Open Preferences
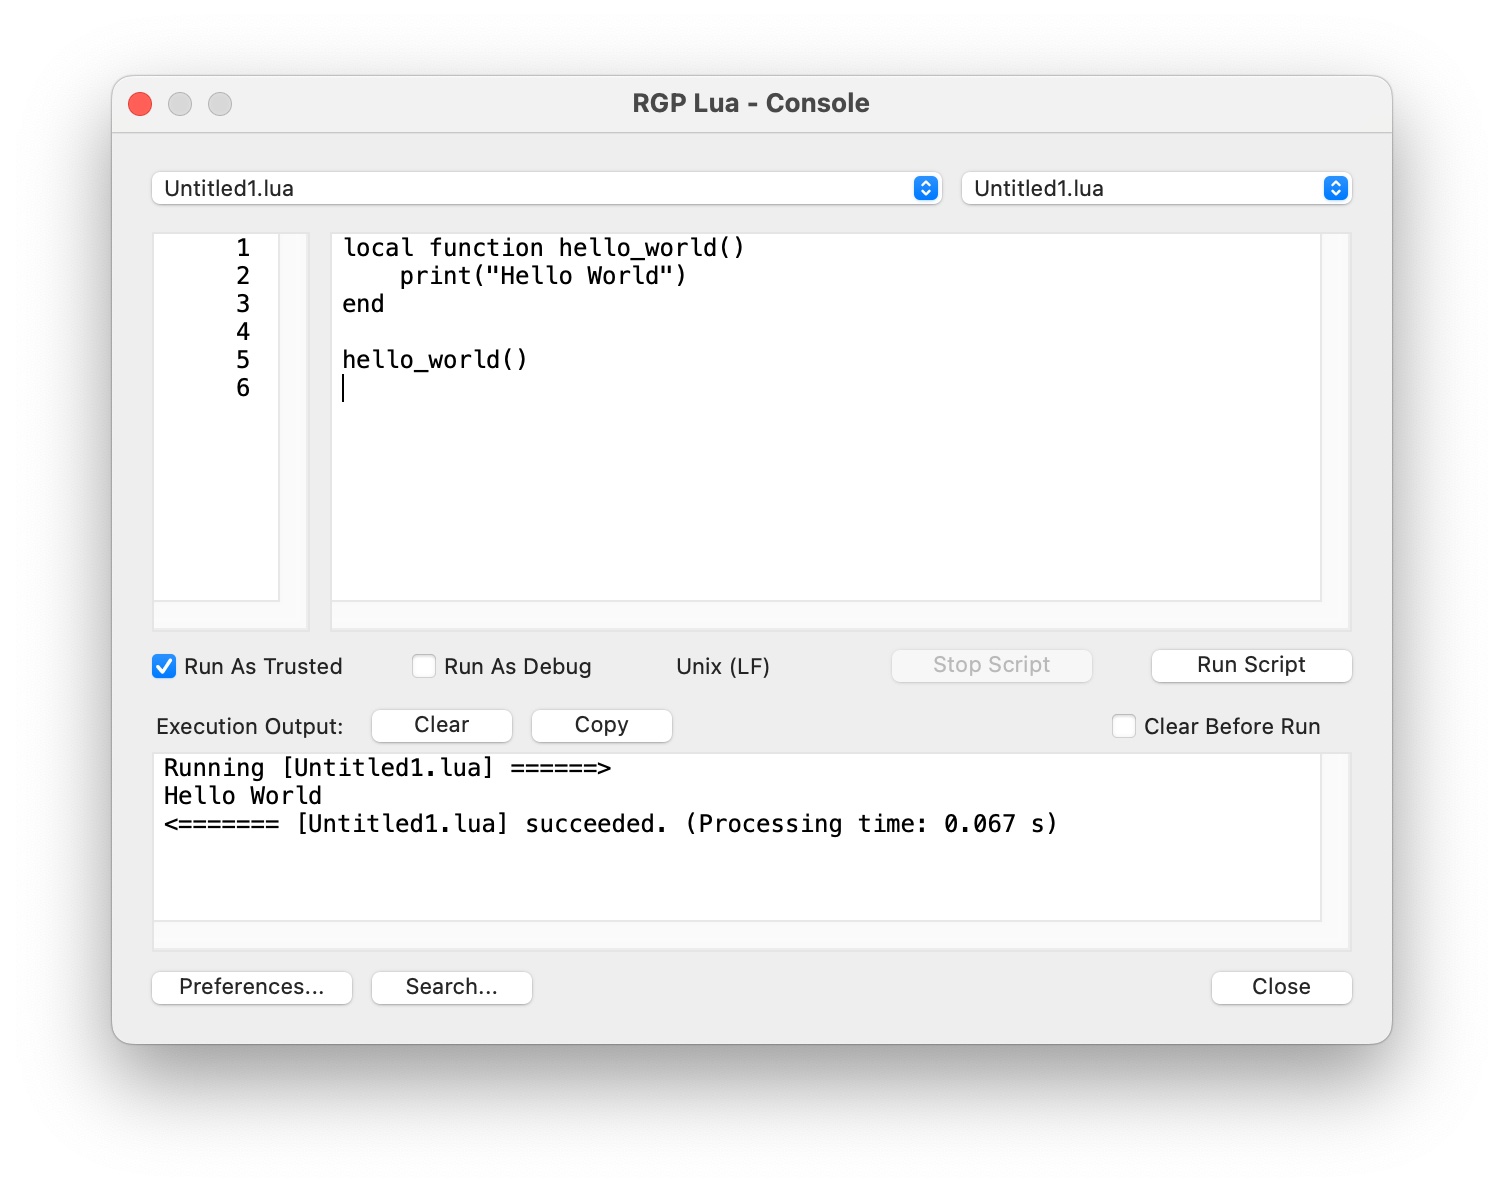1504x1192 pixels. [251, 987]
